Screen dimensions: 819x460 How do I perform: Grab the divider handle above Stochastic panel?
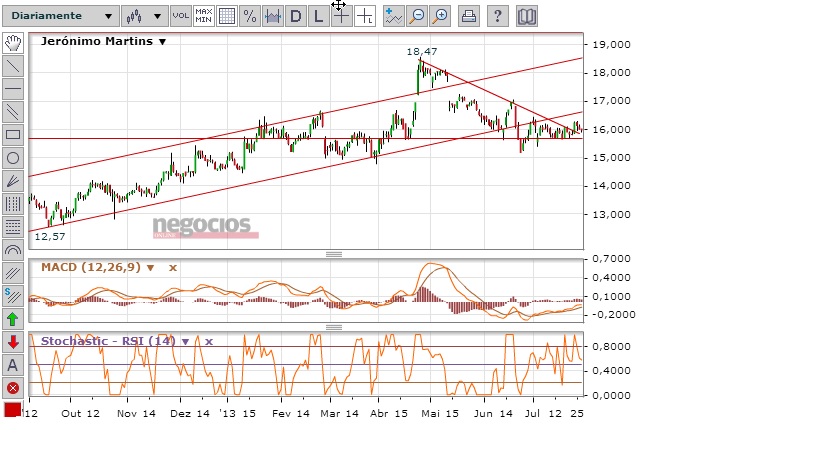point(334,327)
